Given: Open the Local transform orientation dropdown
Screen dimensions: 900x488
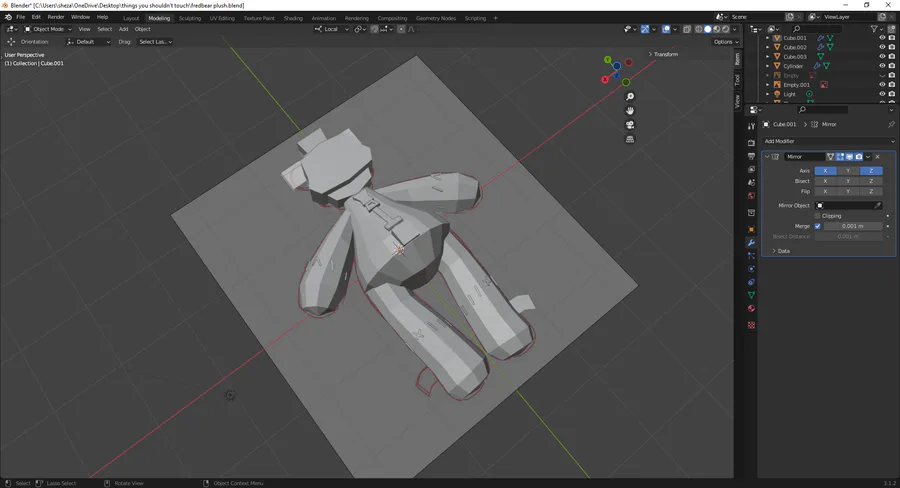Looking at the screenshot, I should click(332, 29).
